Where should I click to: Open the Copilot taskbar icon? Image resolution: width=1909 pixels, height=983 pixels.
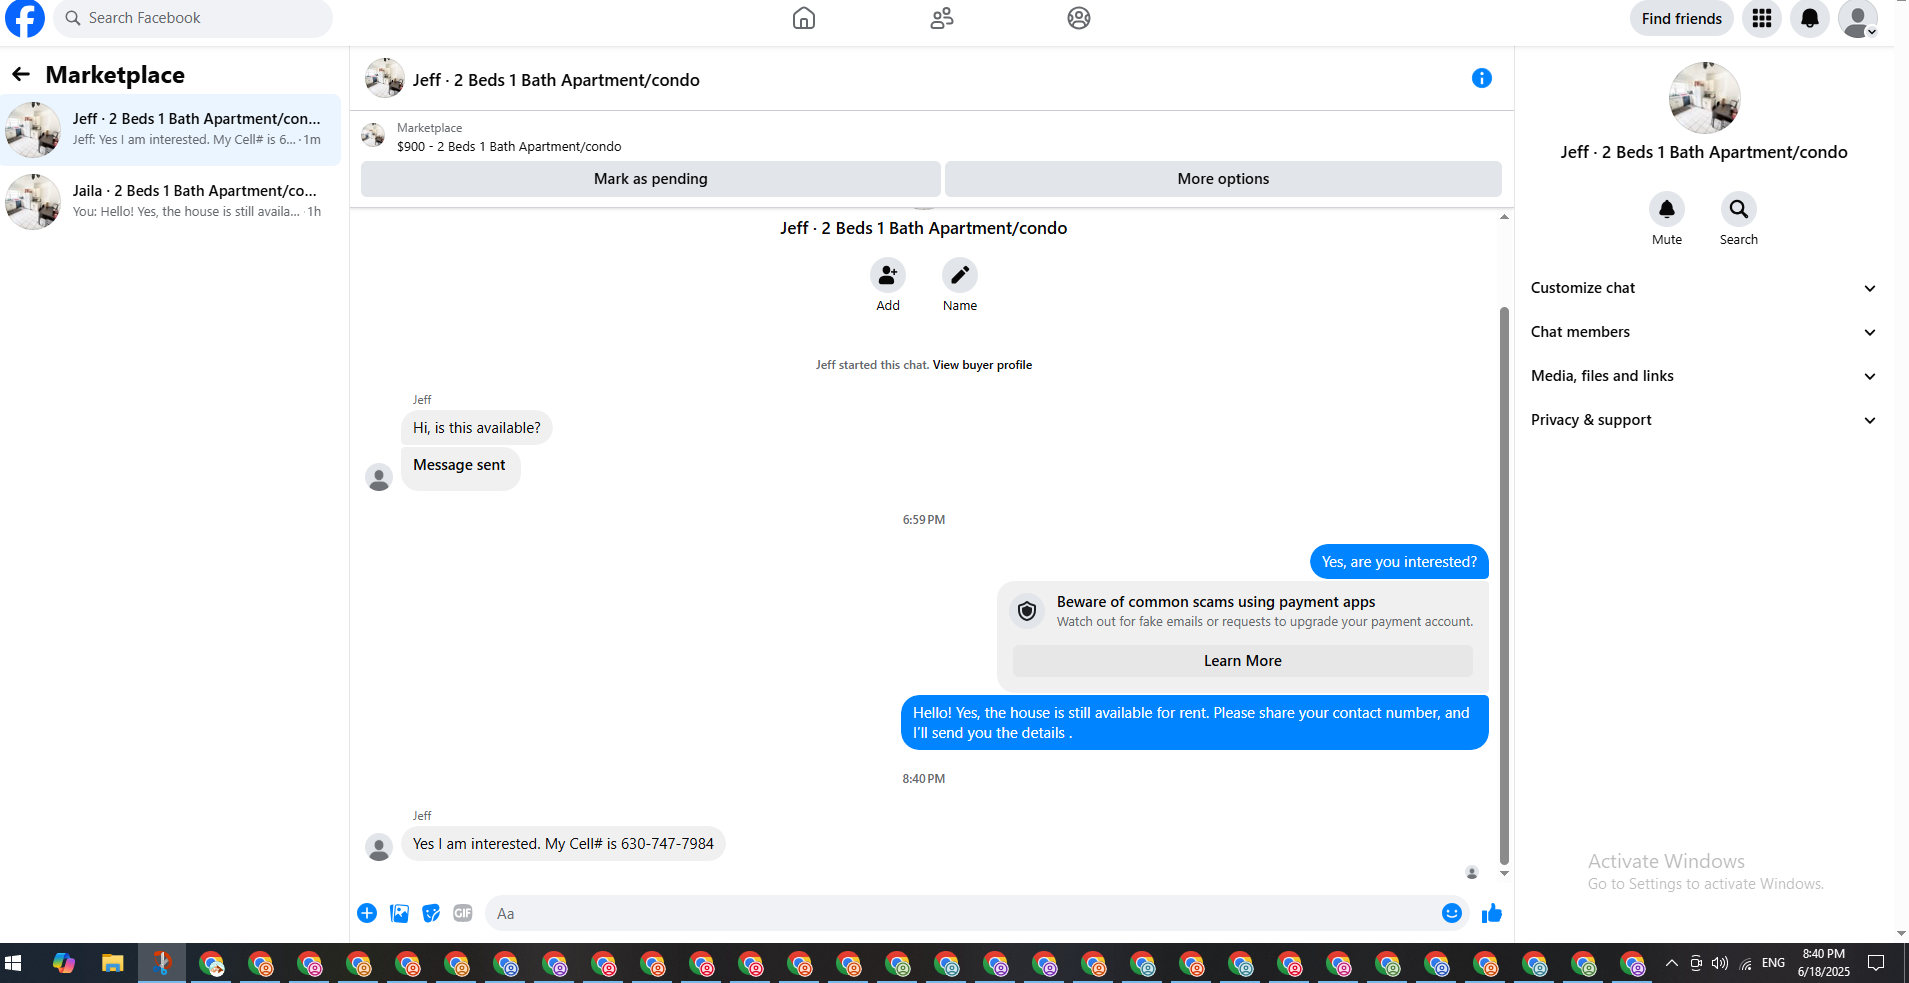pyautogui.click(x=64, y=963)
